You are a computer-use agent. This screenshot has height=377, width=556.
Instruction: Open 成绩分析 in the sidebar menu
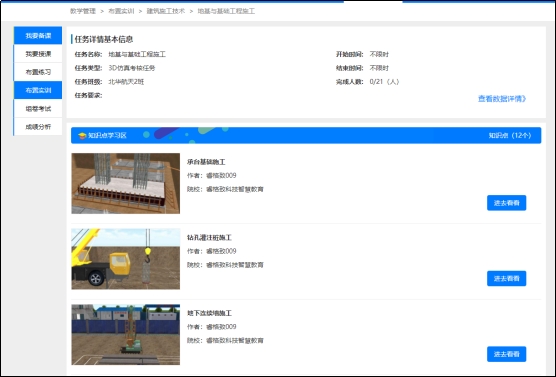coord(38,127)
